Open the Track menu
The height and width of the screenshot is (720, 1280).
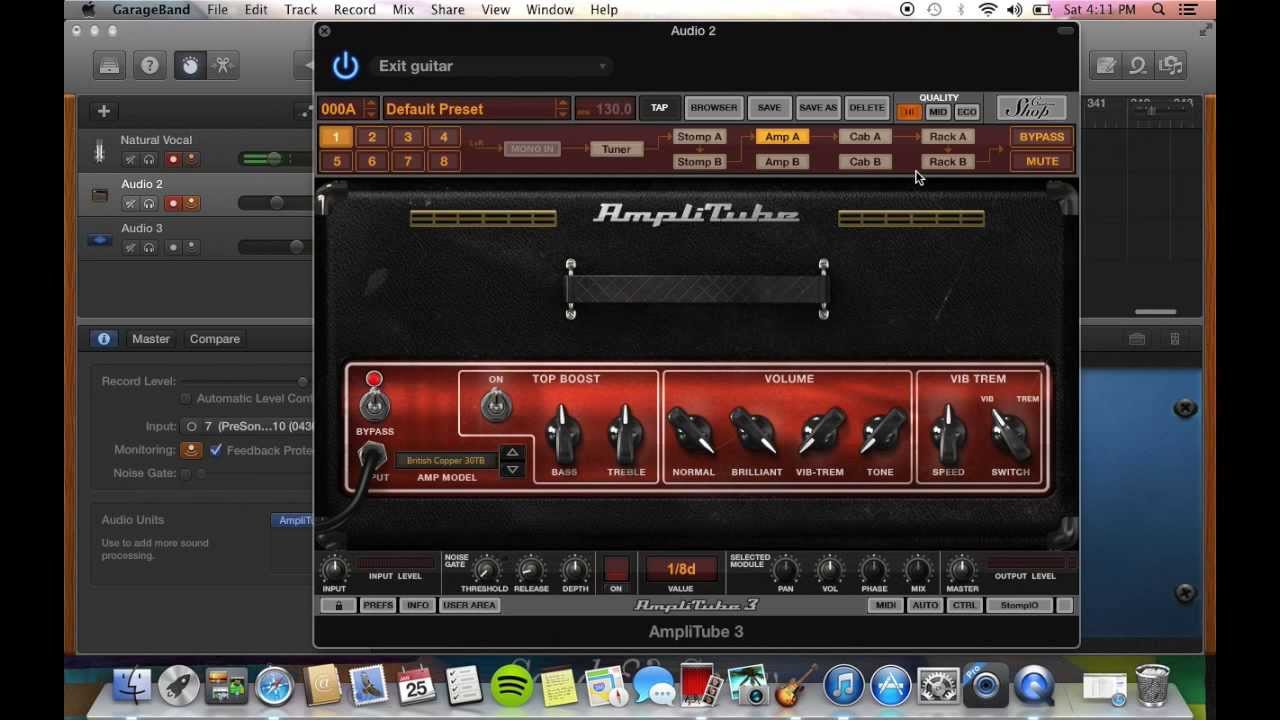pyautogui.click(x=300, y=10)
